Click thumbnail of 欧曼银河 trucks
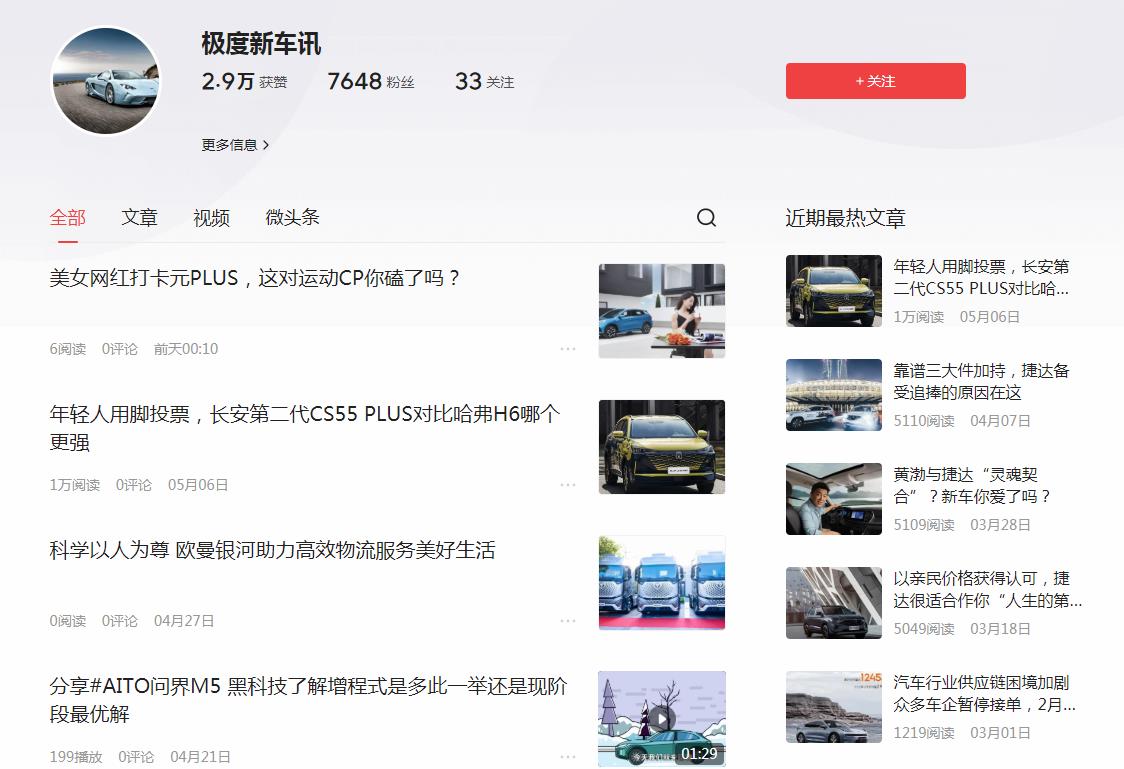 pyautogui.click(x=662, y=583)
